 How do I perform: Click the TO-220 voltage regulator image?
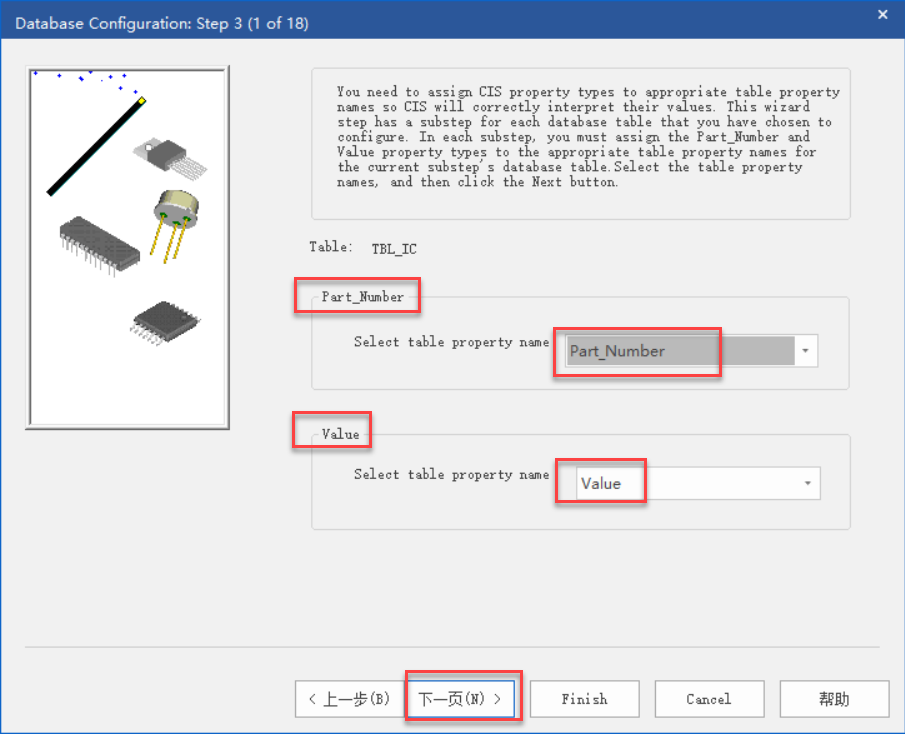tap(159, 153)
